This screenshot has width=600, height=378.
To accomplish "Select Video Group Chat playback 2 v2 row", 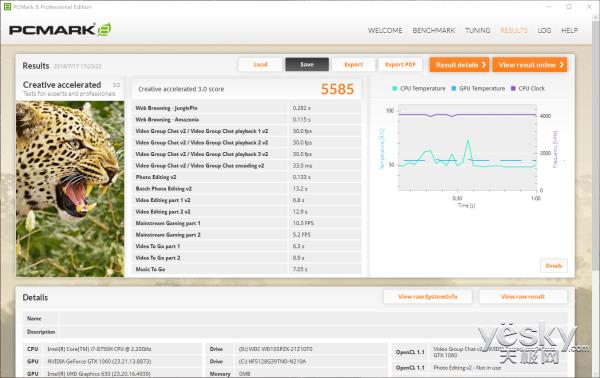I will tap(246, 143).
